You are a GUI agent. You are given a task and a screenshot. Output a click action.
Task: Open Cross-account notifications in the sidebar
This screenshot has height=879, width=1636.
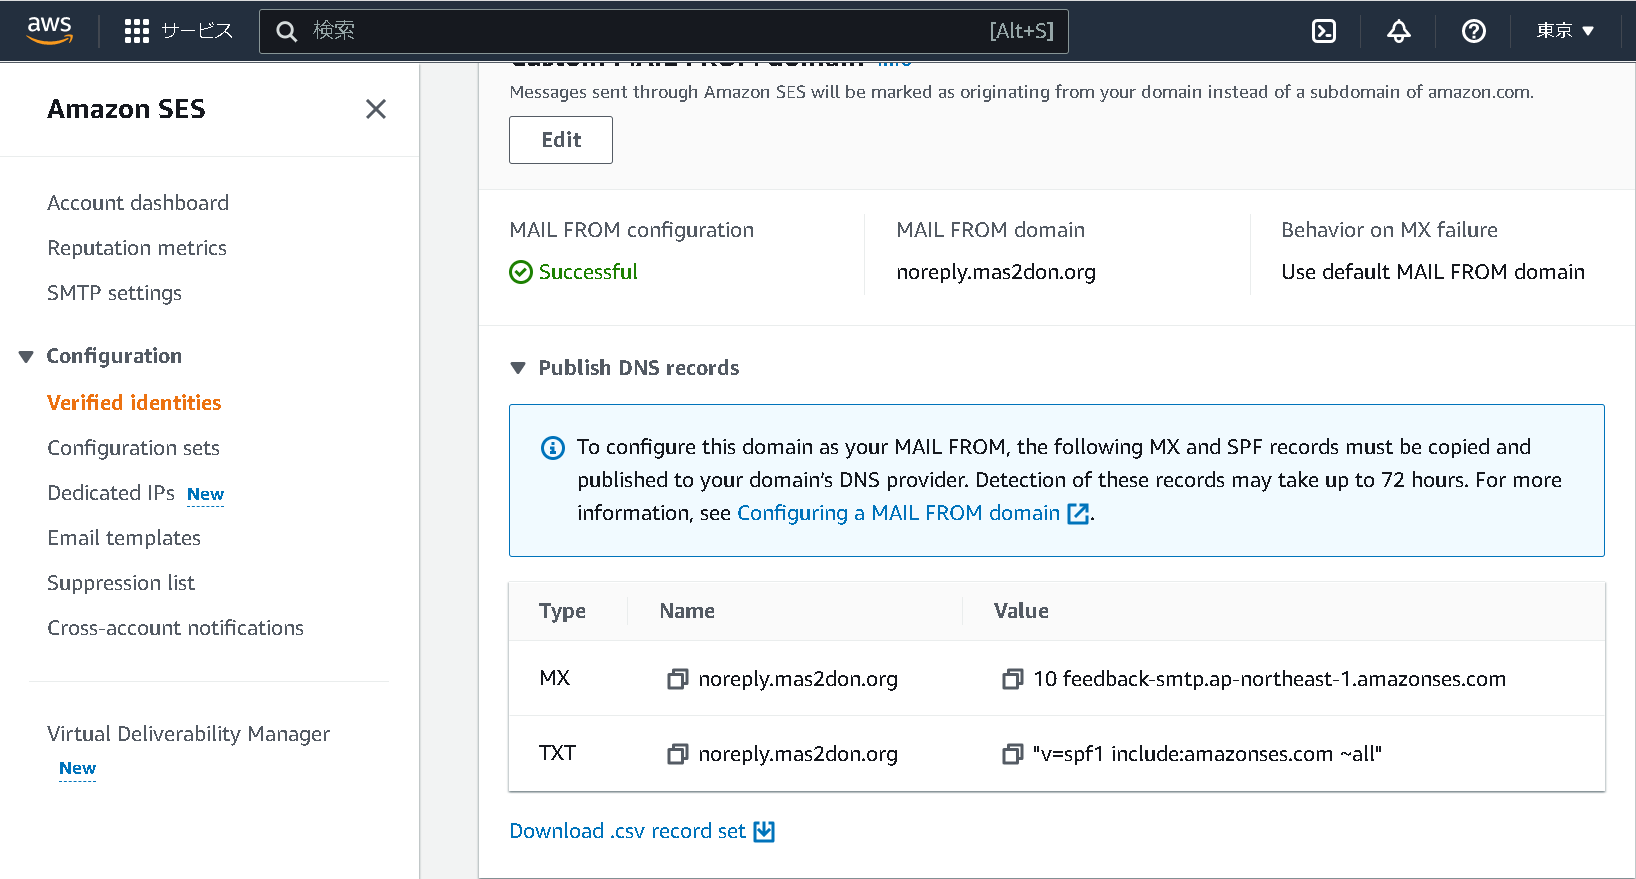(176, 628)
